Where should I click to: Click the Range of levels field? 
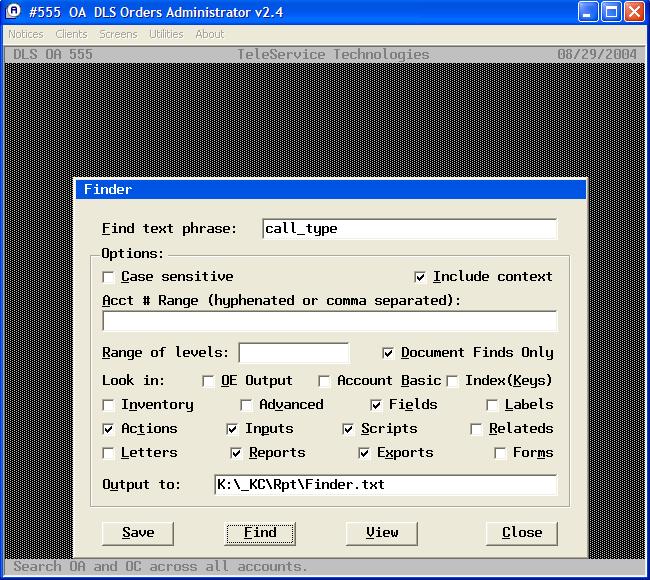coord(294,353)
